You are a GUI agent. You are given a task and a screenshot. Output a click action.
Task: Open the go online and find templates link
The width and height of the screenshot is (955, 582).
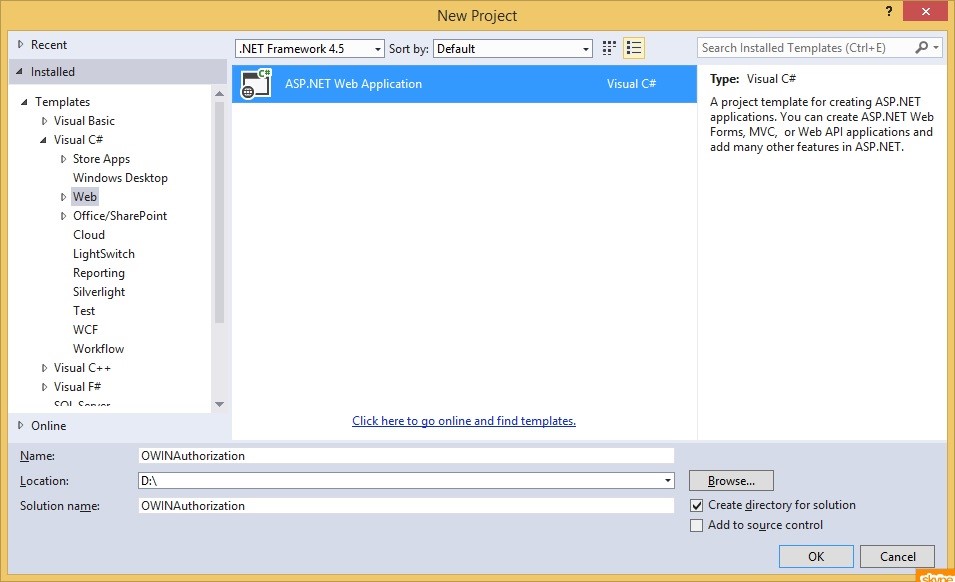(464, 421)
